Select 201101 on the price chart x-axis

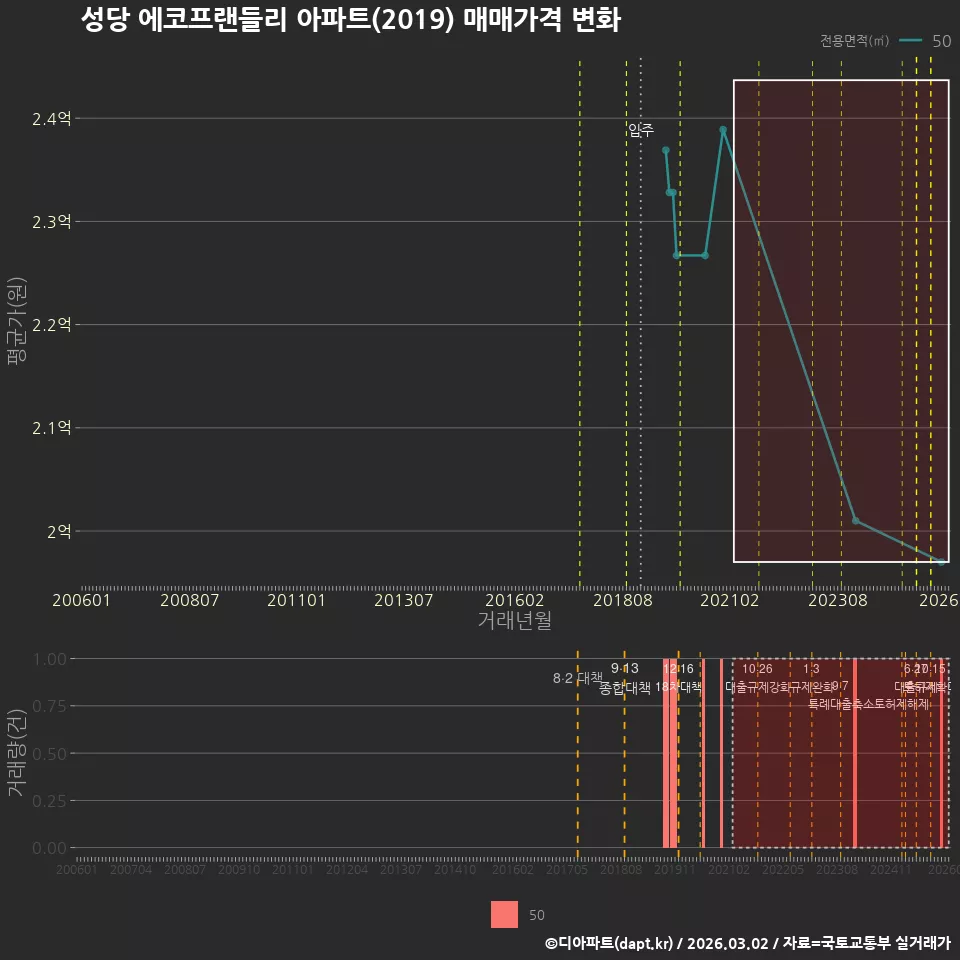(296, 600)
